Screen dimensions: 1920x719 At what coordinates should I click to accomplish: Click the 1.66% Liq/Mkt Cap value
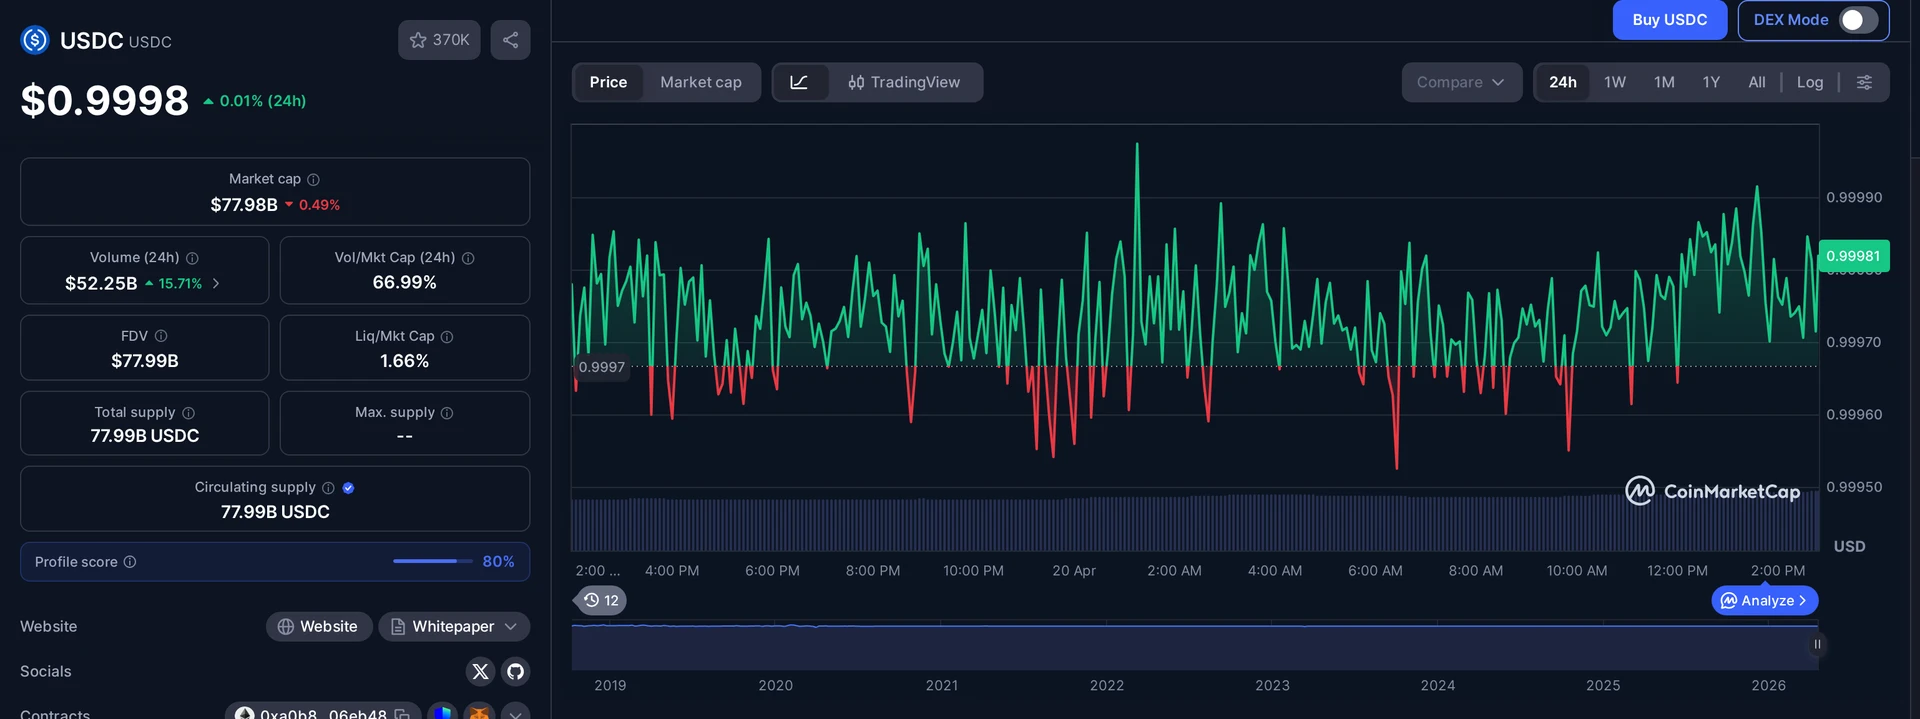tap(405, 361)
